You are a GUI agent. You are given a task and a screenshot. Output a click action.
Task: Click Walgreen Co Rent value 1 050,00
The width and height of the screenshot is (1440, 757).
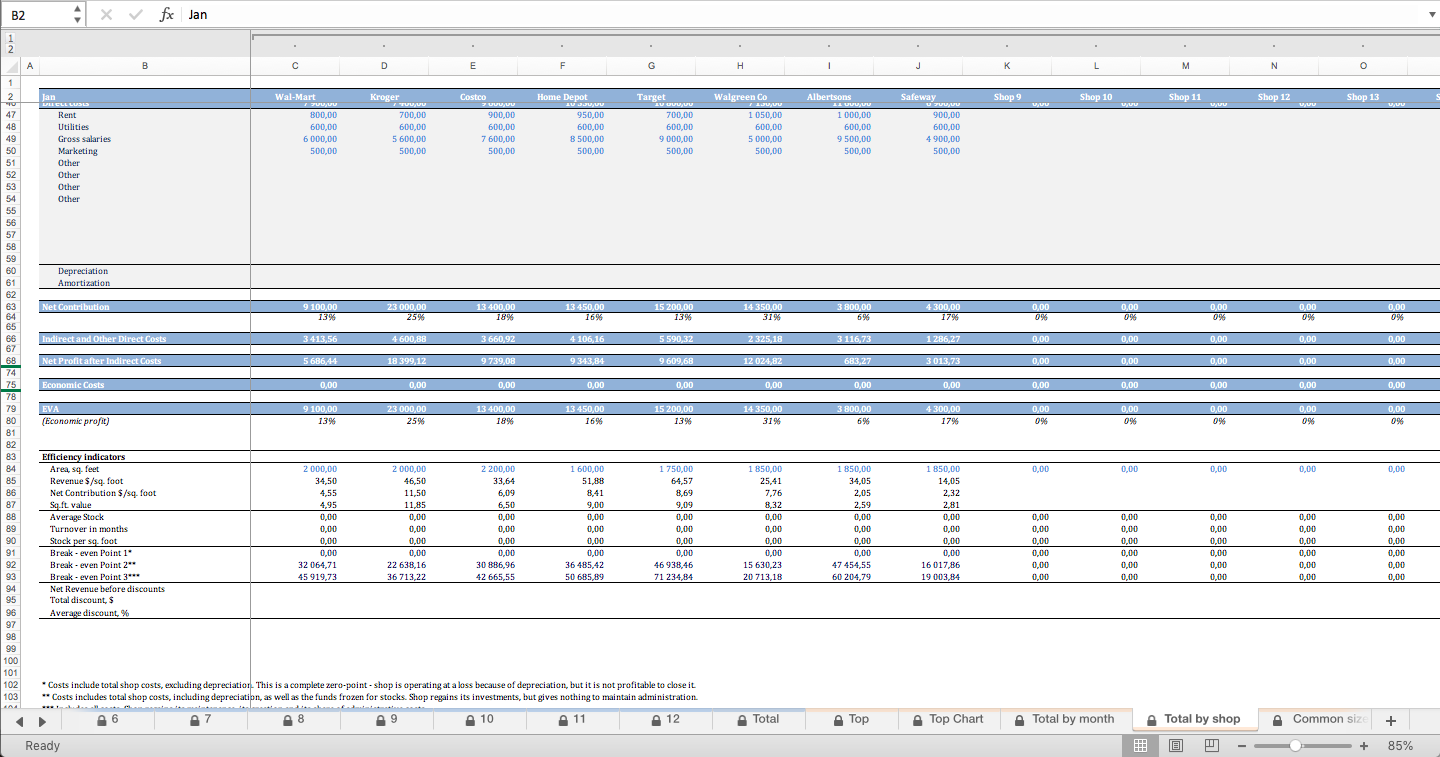[x=764, y=115]
